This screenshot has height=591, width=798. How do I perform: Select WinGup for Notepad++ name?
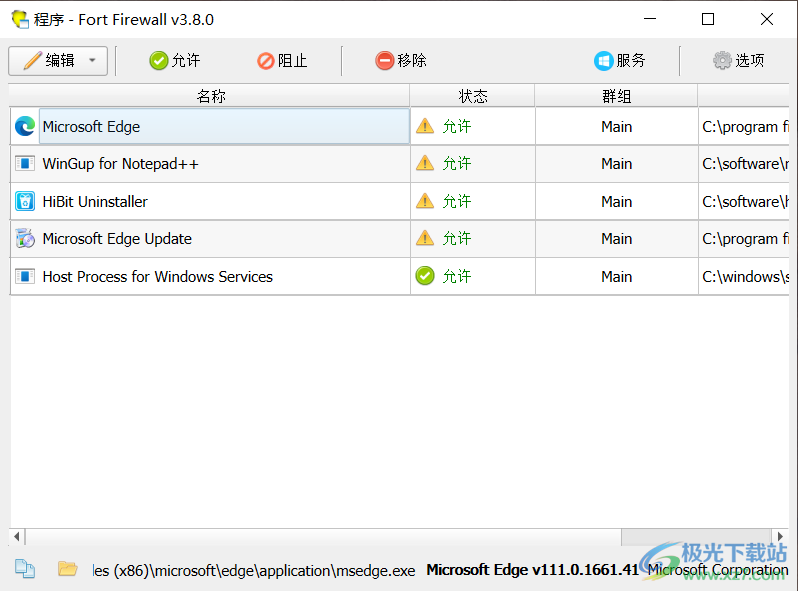120,164
